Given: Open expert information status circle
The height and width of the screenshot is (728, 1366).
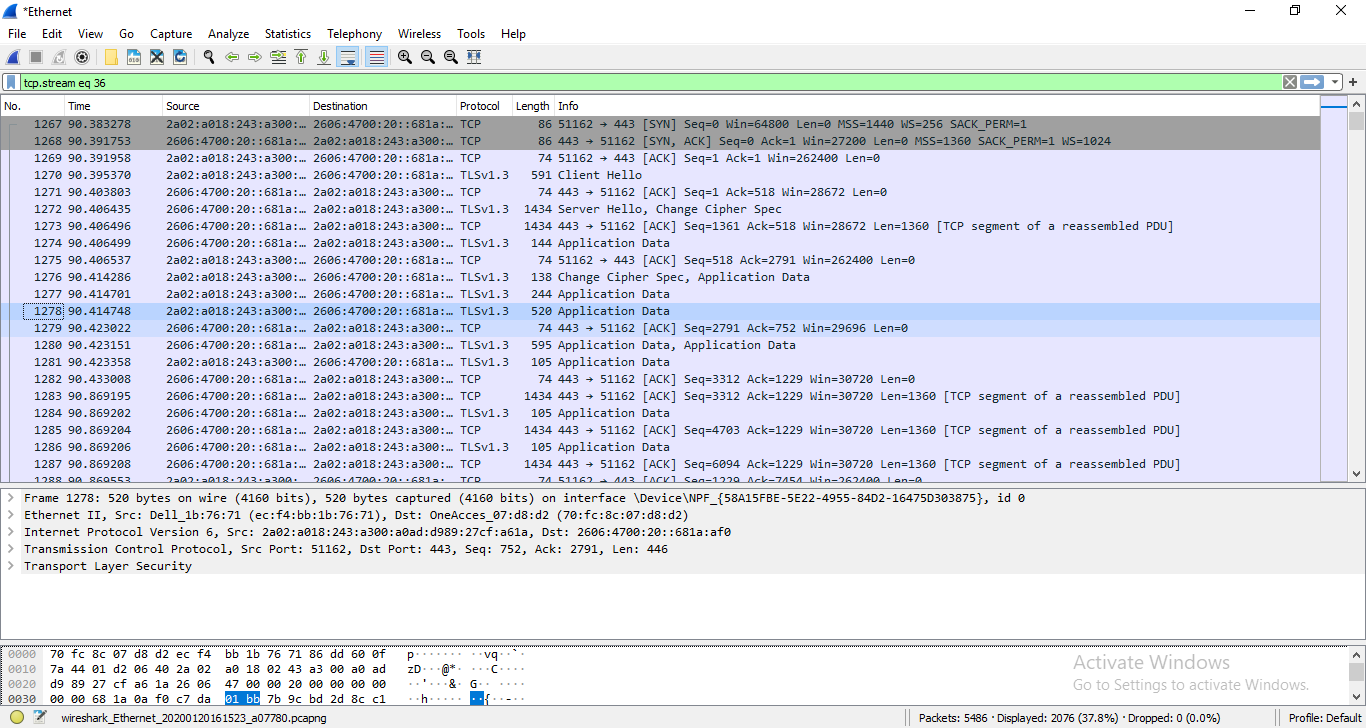Looking at the screenshot, I should pyautogui.click(x=17, y=717).
